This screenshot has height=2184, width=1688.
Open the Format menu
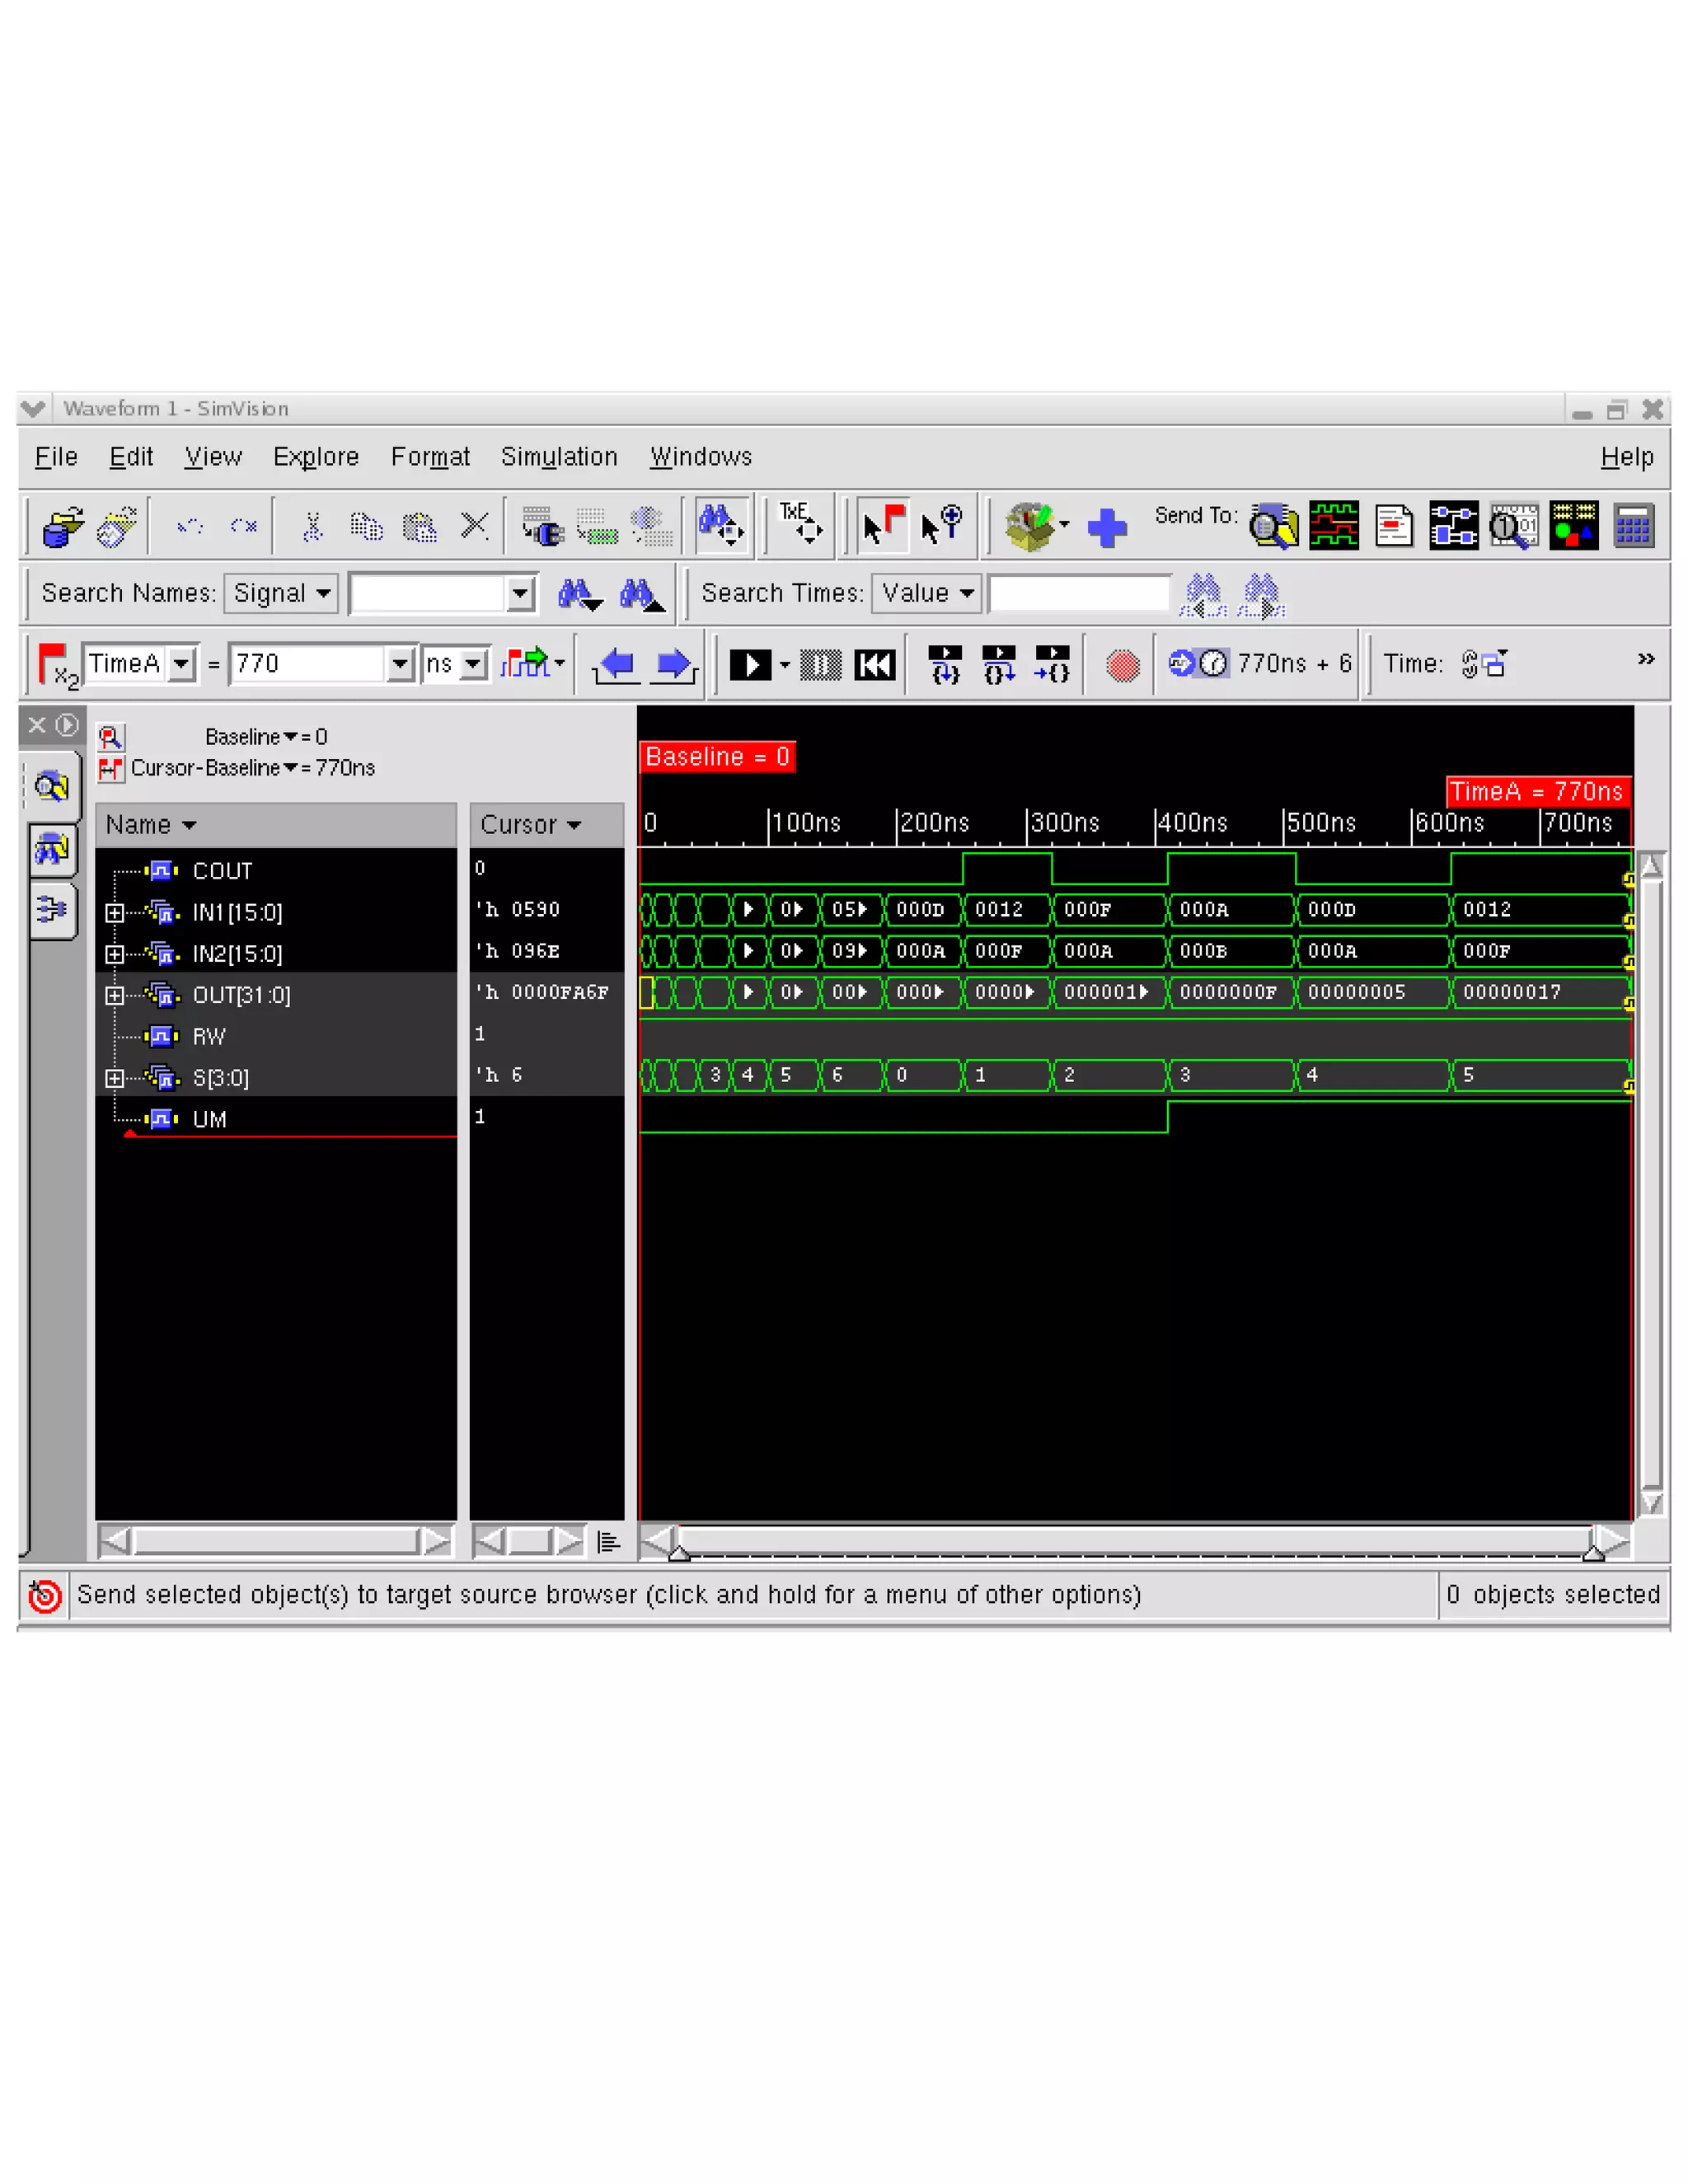click(429, 457)
